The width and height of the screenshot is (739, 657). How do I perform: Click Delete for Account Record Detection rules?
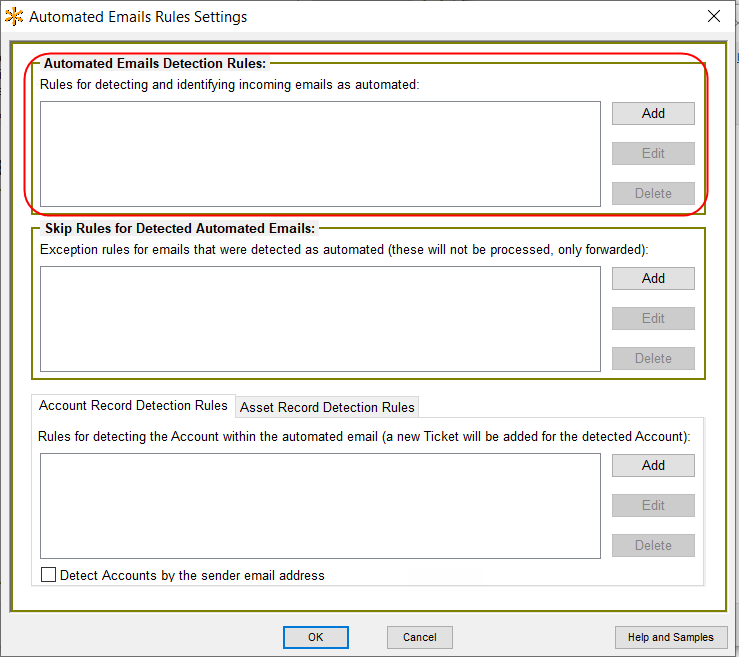pyautogui.click(x=653, y=545)
